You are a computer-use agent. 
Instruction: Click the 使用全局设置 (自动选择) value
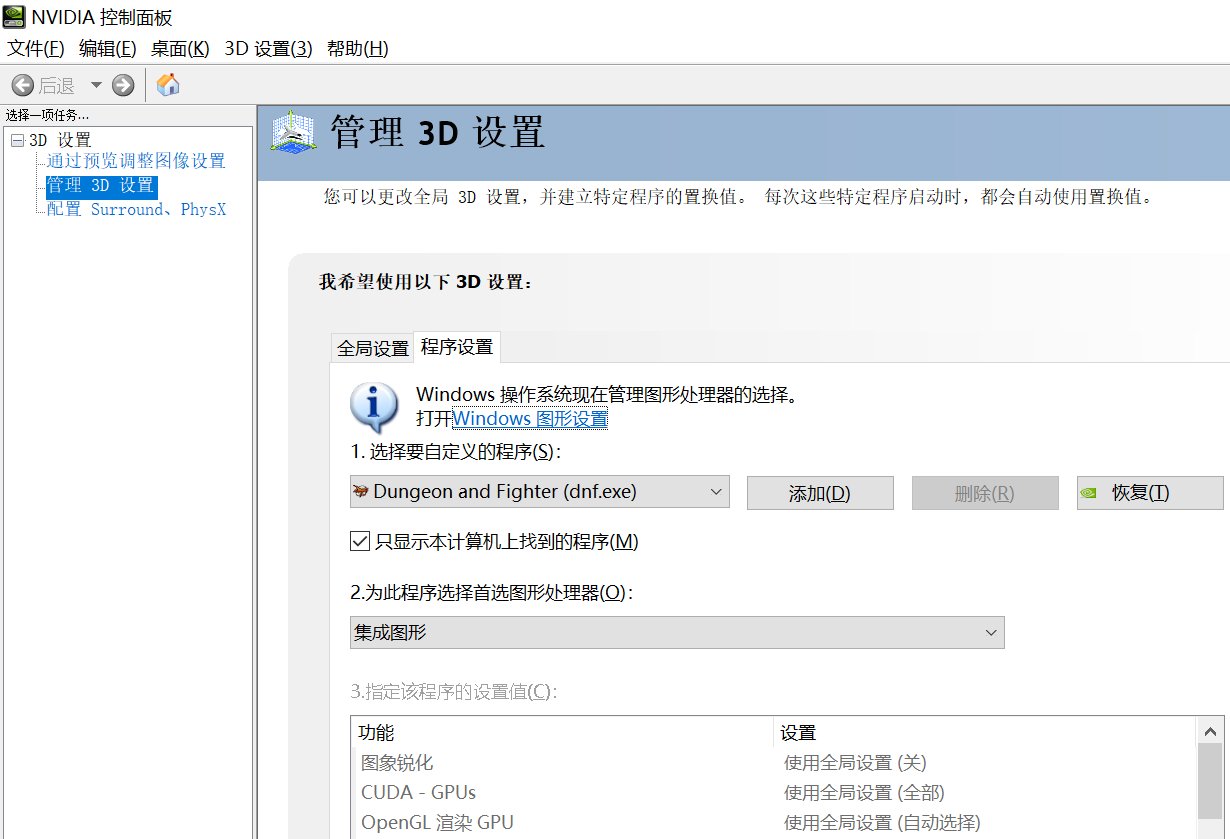(882, 823)
